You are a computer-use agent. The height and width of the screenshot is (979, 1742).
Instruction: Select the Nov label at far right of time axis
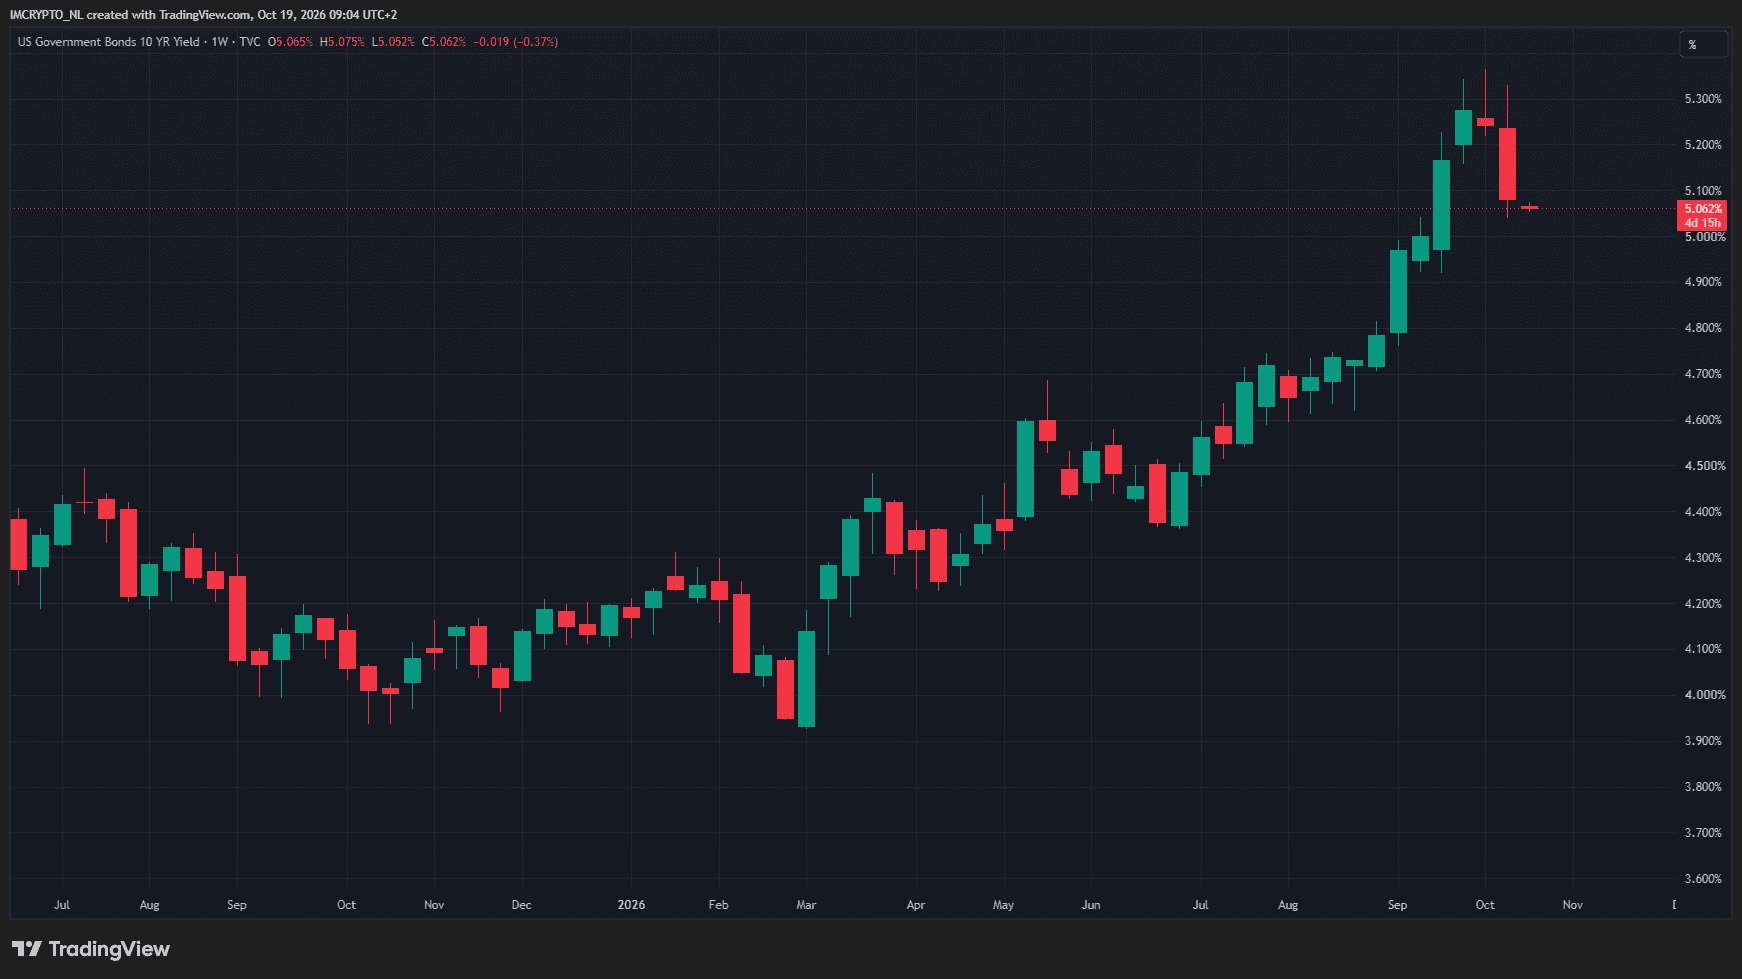point(1573,905)
